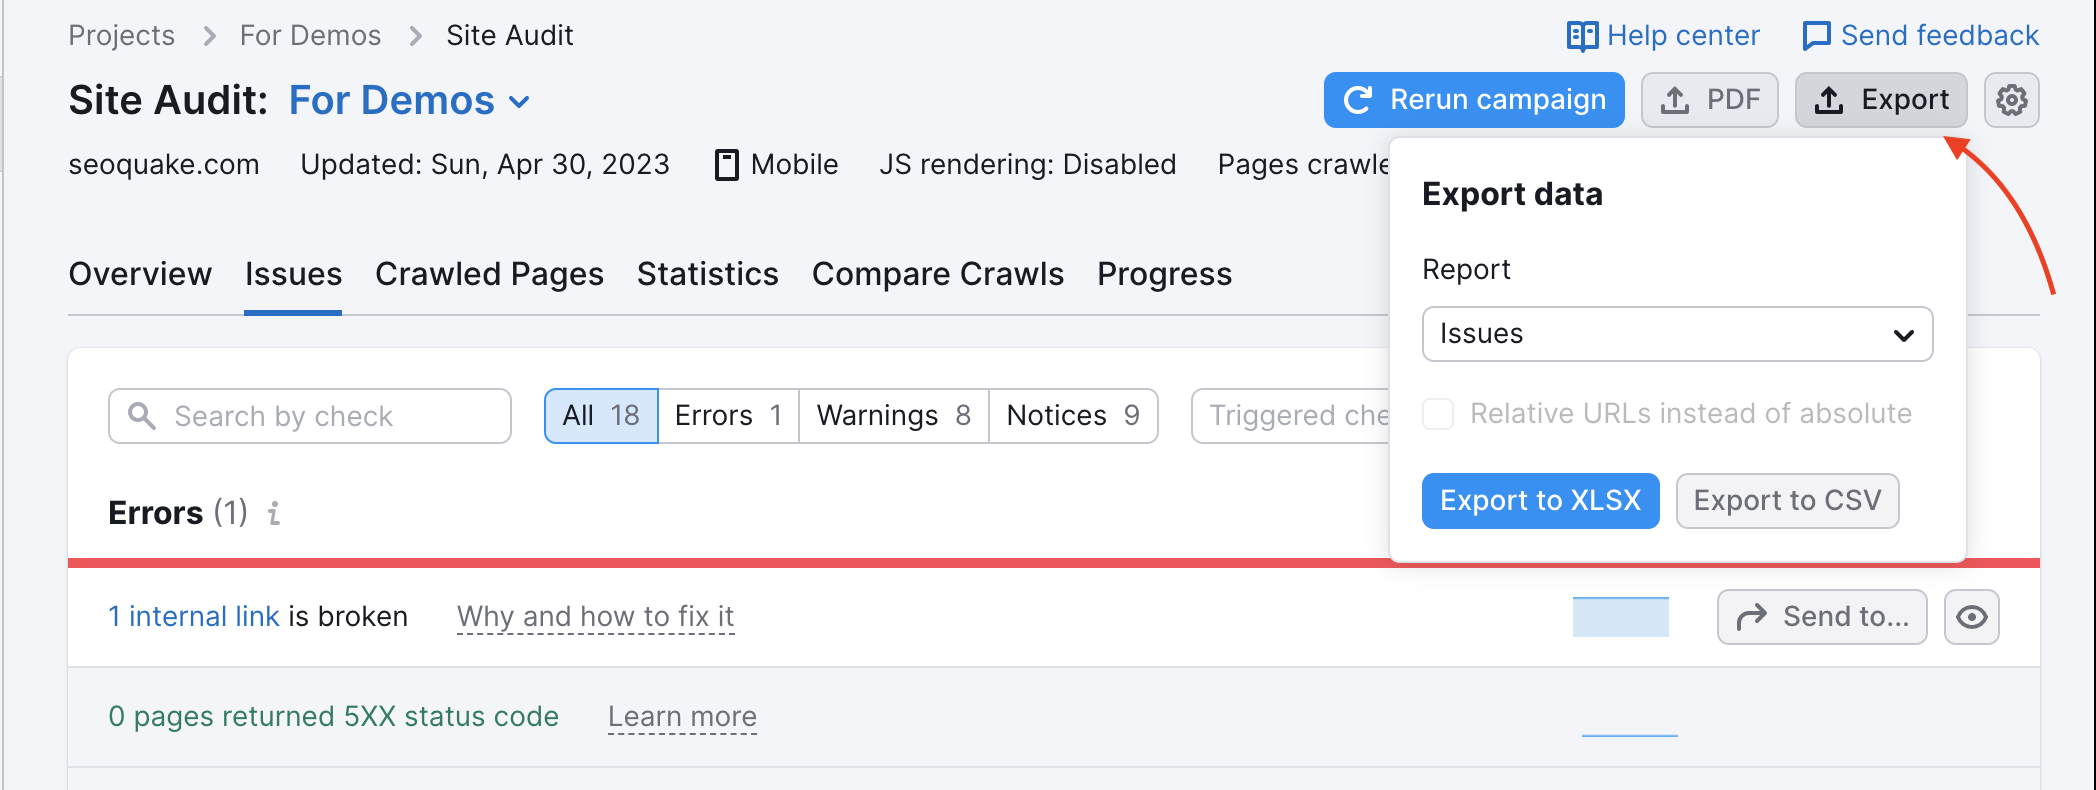2096x790 pixels.
Task: Toggle the Warnings filter
Action: pyautogui.click(x=893, y=415)
